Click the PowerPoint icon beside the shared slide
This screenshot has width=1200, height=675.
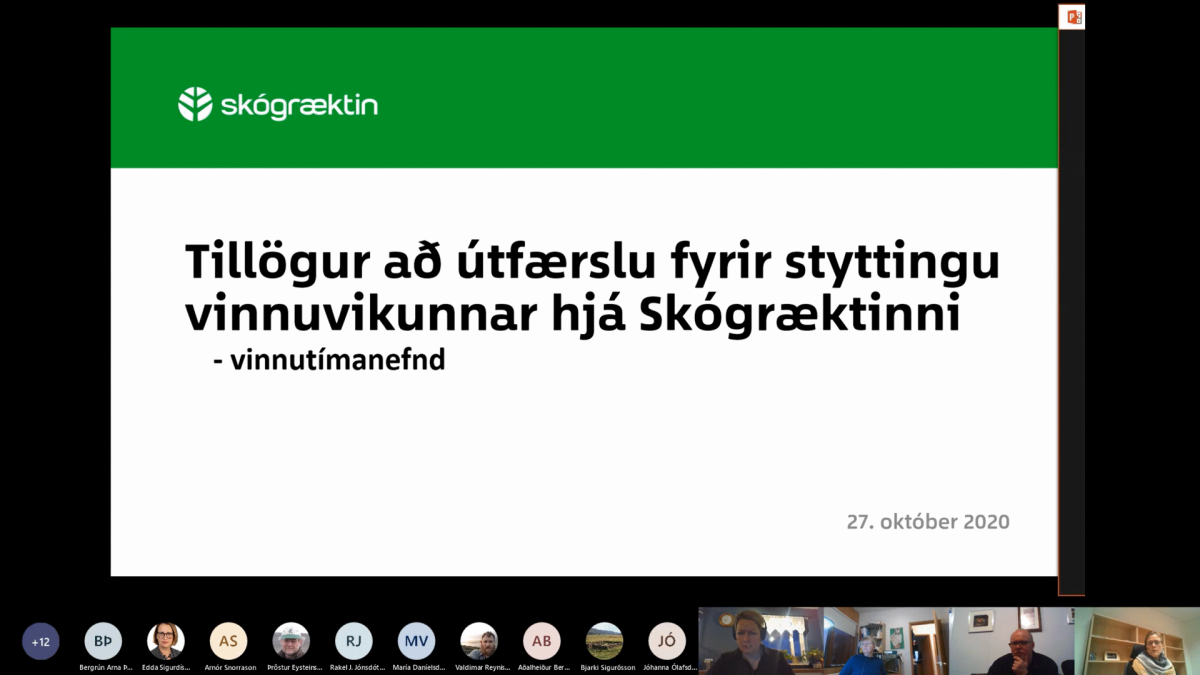click(1075, 17)
